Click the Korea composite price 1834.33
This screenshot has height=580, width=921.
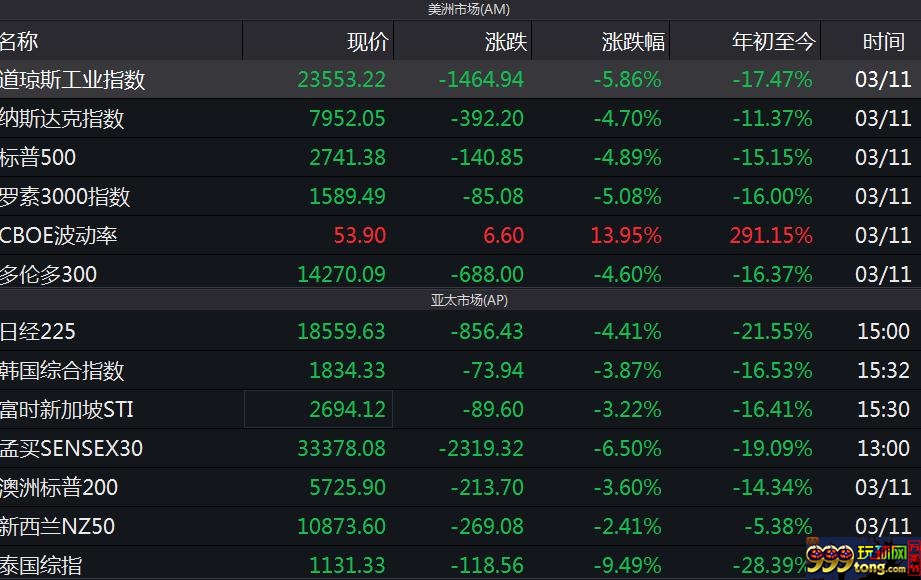347,370
